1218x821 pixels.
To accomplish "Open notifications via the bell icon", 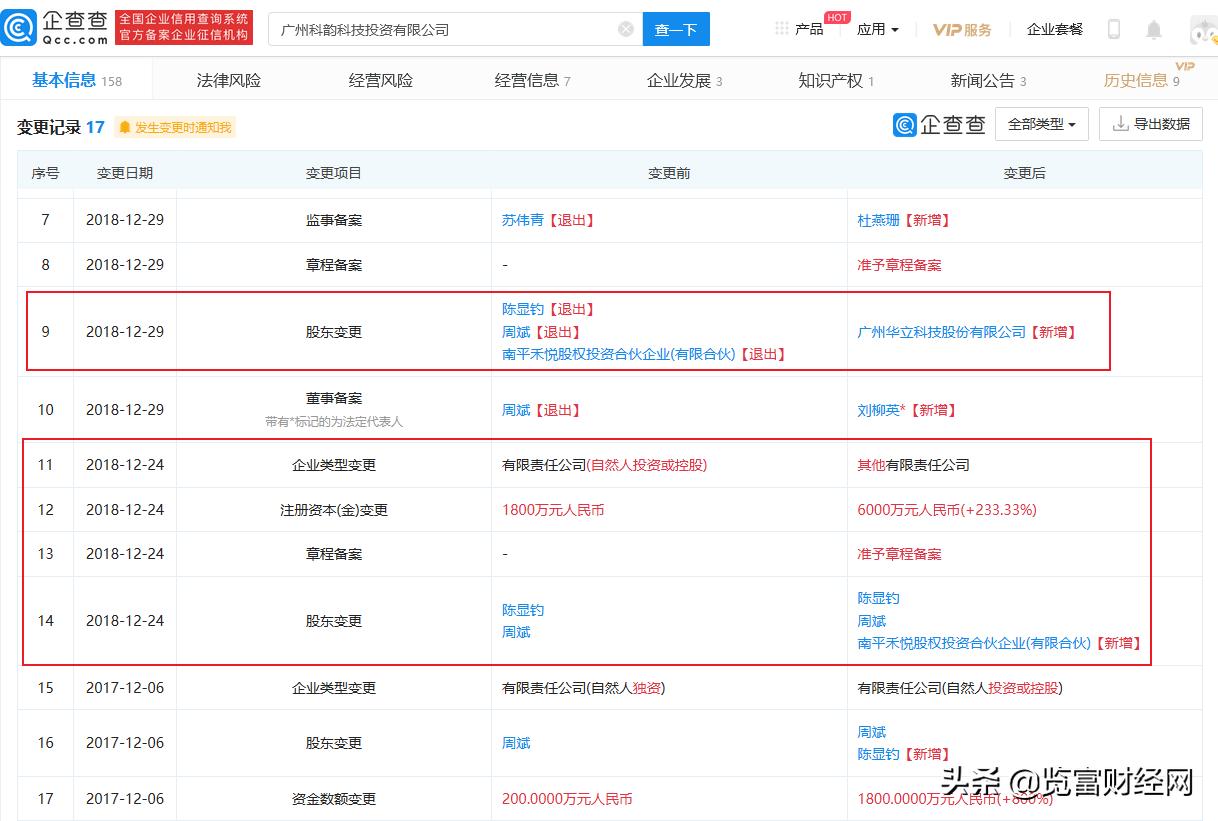I will click(x=1154, y=29).
